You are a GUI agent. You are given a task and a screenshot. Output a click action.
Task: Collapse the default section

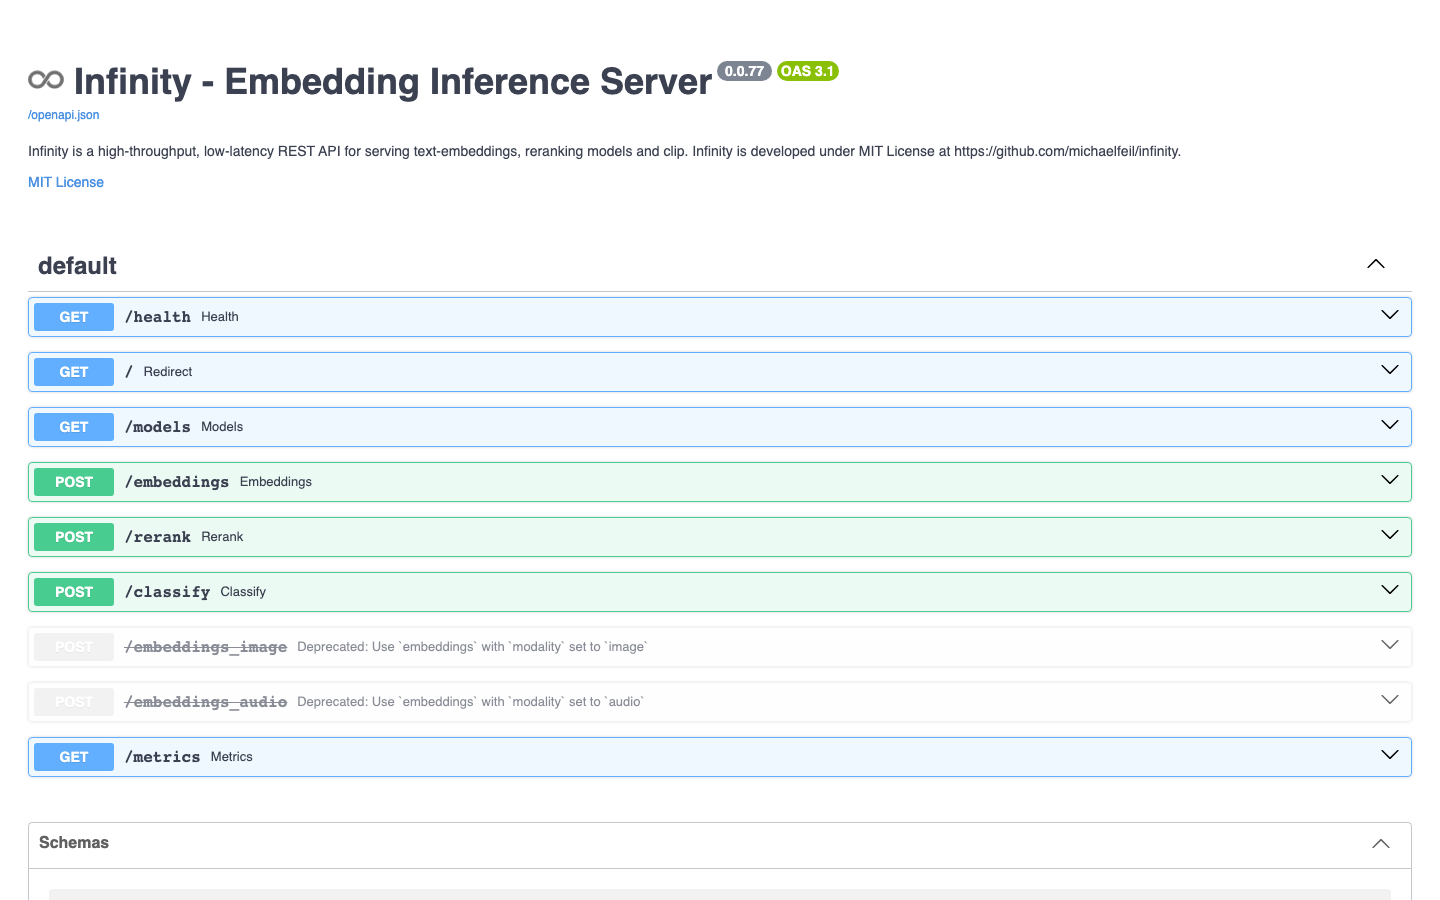point(1376,264)
